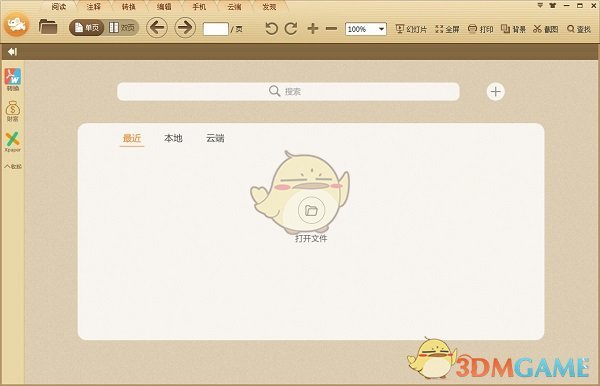Screen dimensions: 600x386
Task: Select the 本地 local files tab
Action: coord(173,138)
